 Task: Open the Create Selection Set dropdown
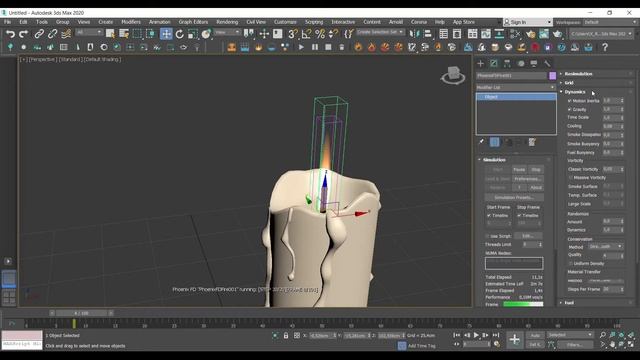click(380, 32)
